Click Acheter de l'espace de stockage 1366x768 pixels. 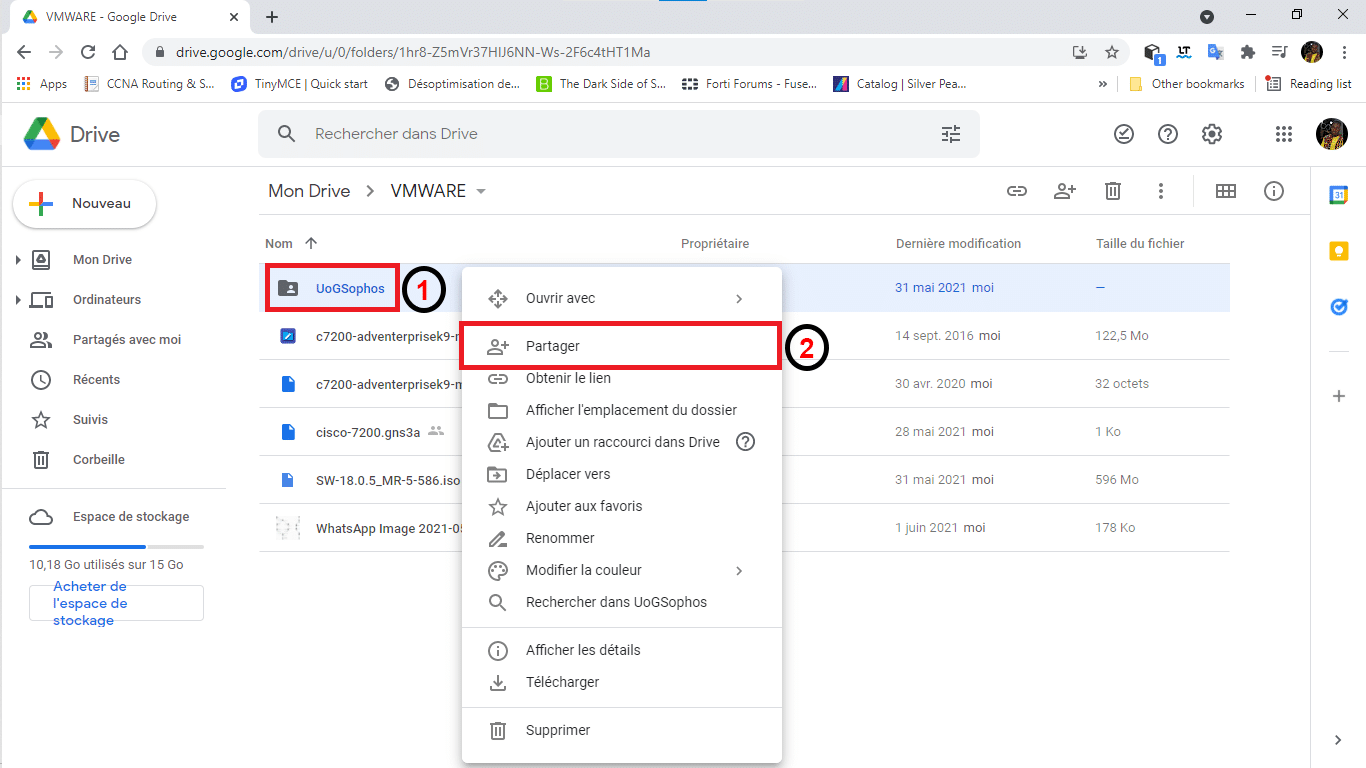[116, 603]
